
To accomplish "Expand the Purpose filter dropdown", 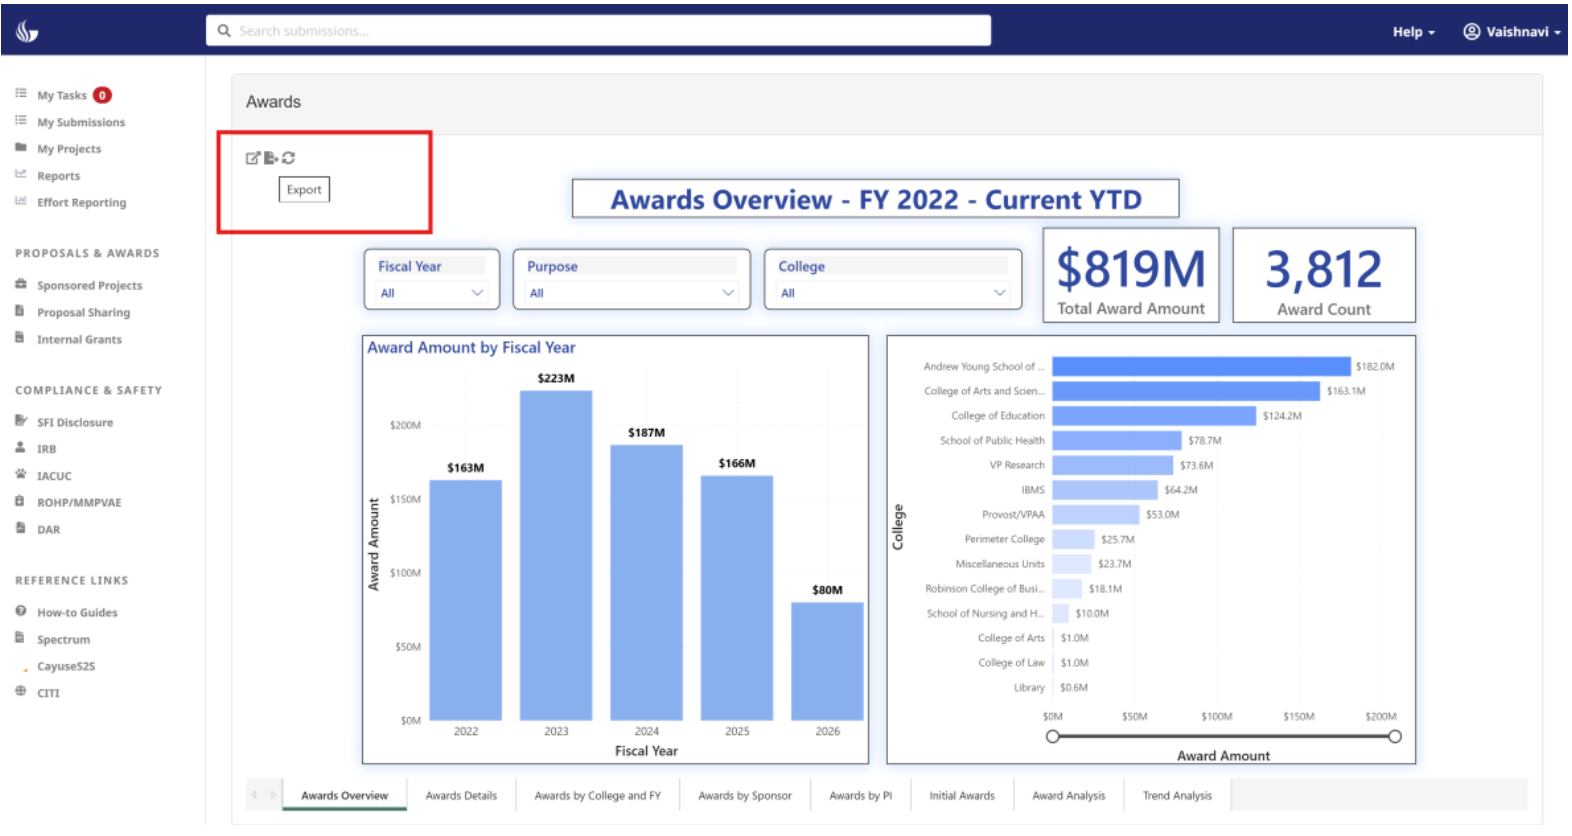I will click(x=631, y=293).
